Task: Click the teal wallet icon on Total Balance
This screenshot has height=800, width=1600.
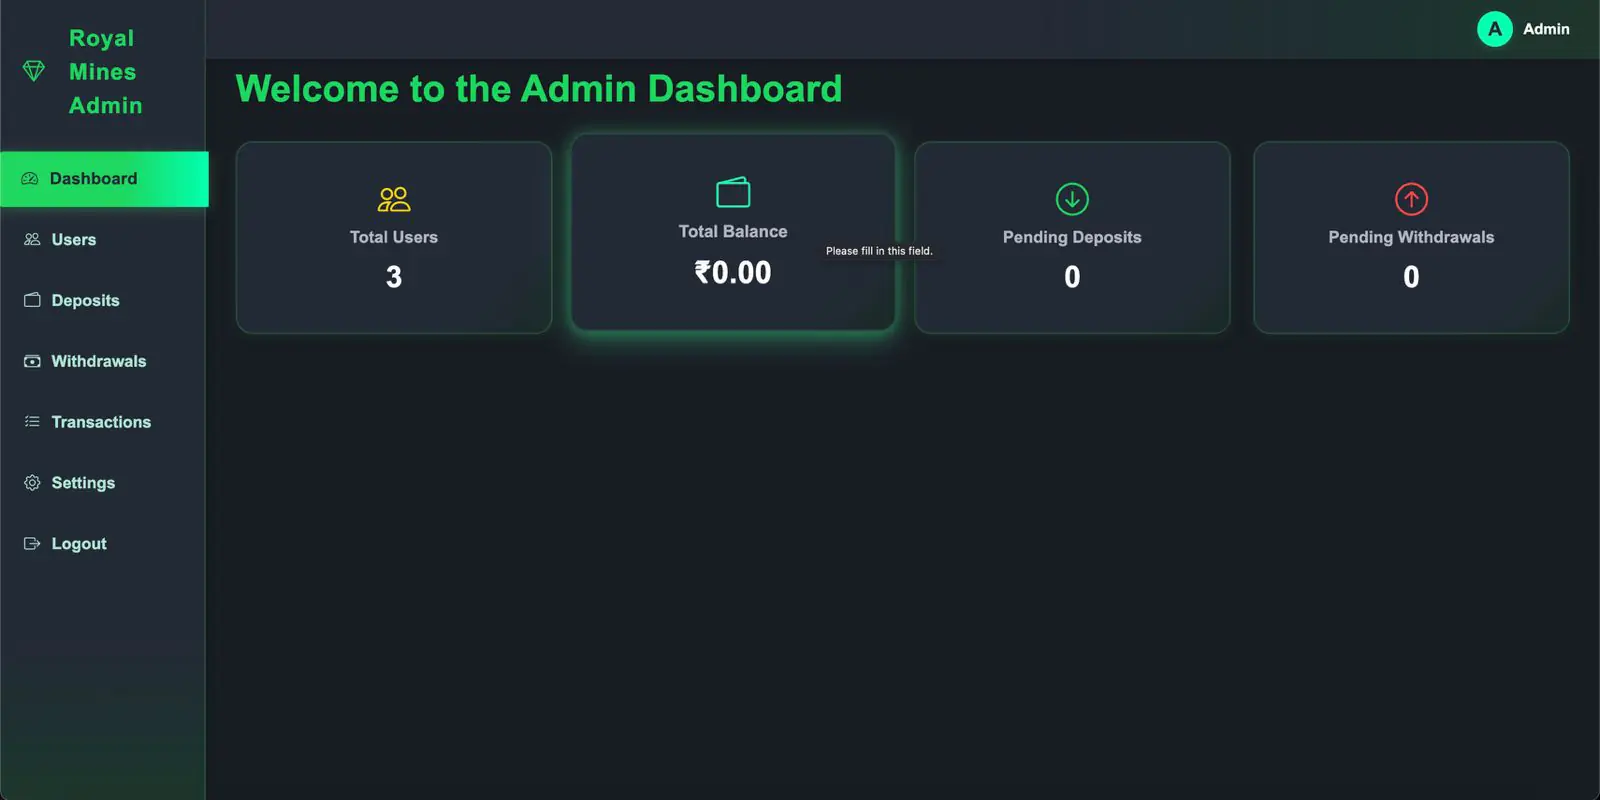Action: (x=733, y=192)
